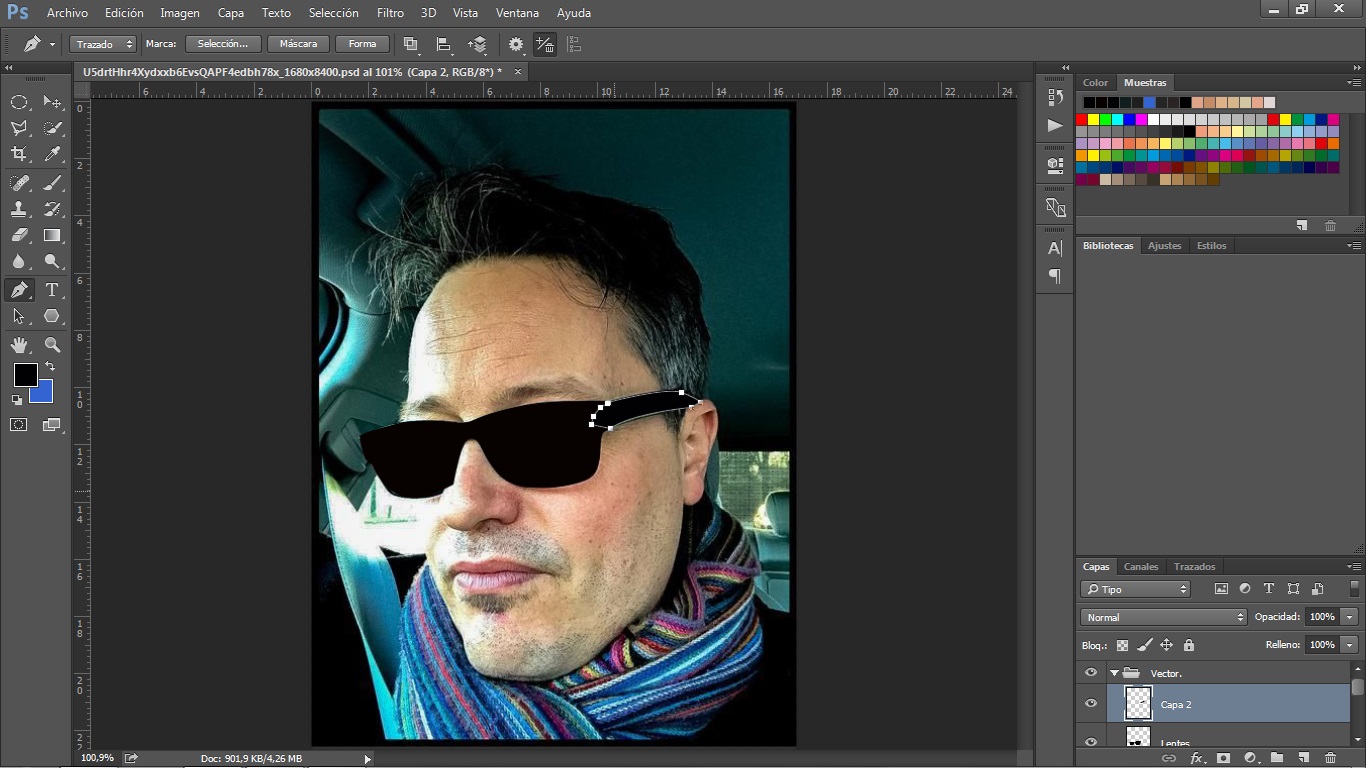Add a layer style with fx icon

click(x=1196, y=759)
